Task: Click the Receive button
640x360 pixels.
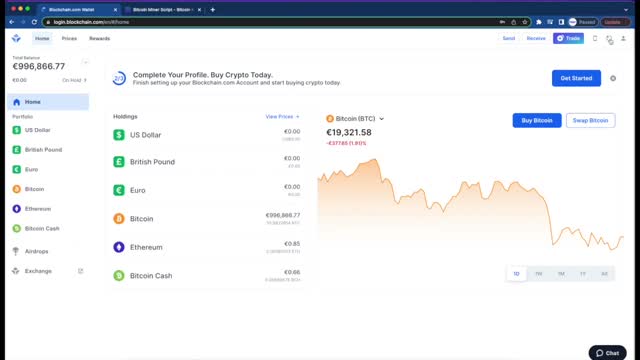Action: click(x=536, y=38)
